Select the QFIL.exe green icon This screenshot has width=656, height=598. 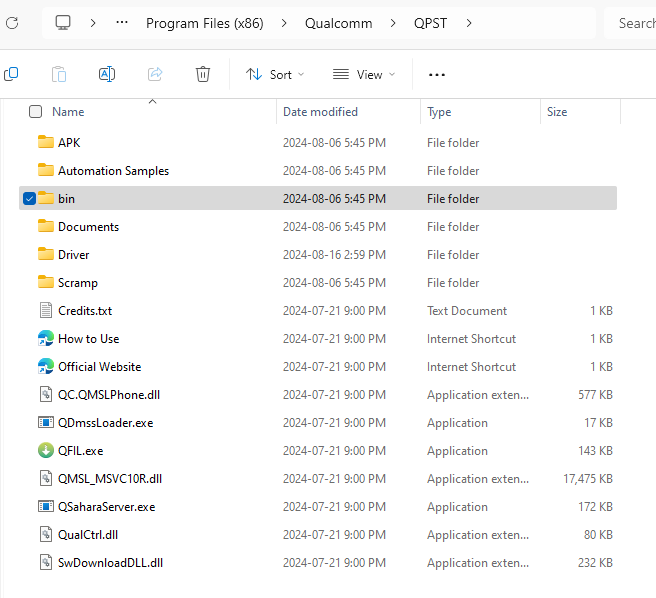point(46,451)
